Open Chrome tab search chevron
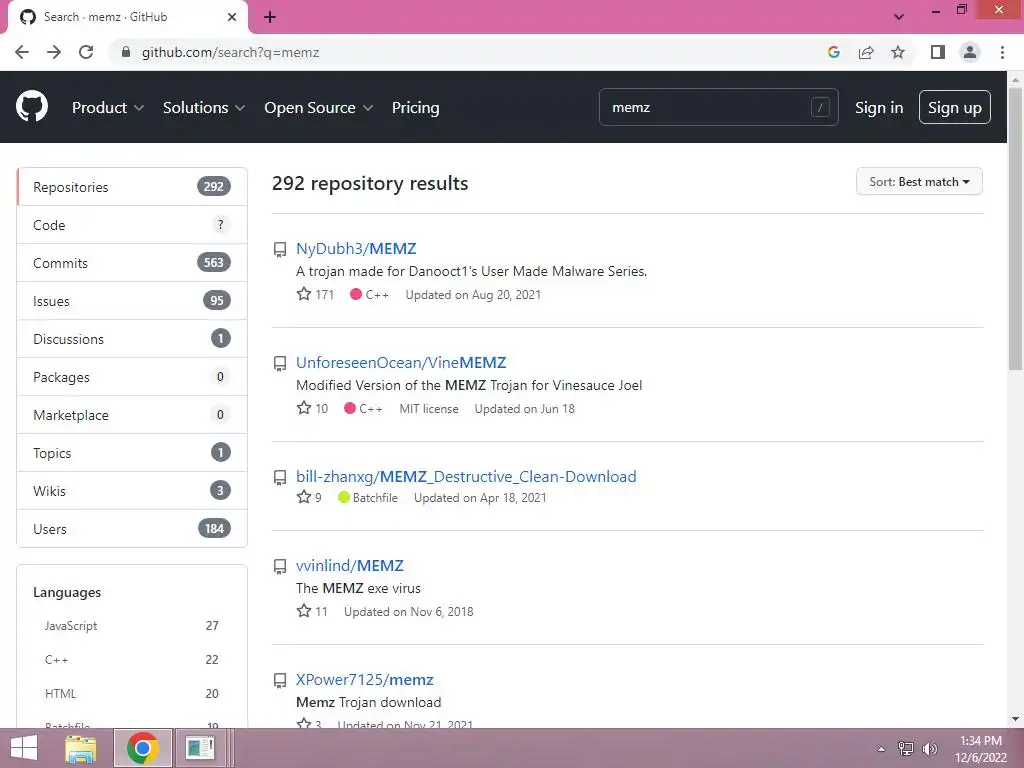The height and width of the screenshot is (768, 1024). tap(899, 17)
